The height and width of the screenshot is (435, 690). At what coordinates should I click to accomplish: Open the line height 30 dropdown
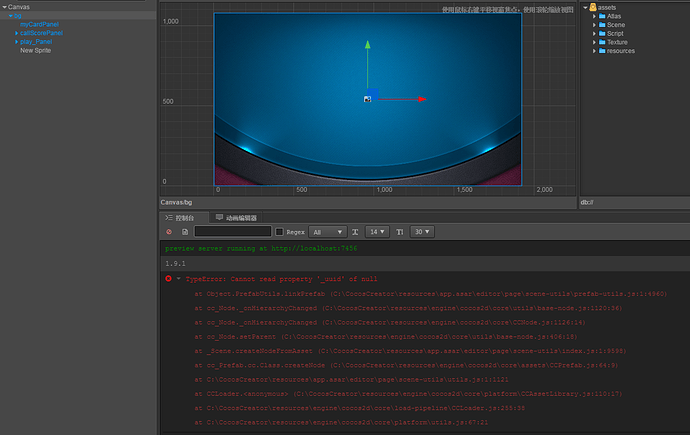click(422, 231)
